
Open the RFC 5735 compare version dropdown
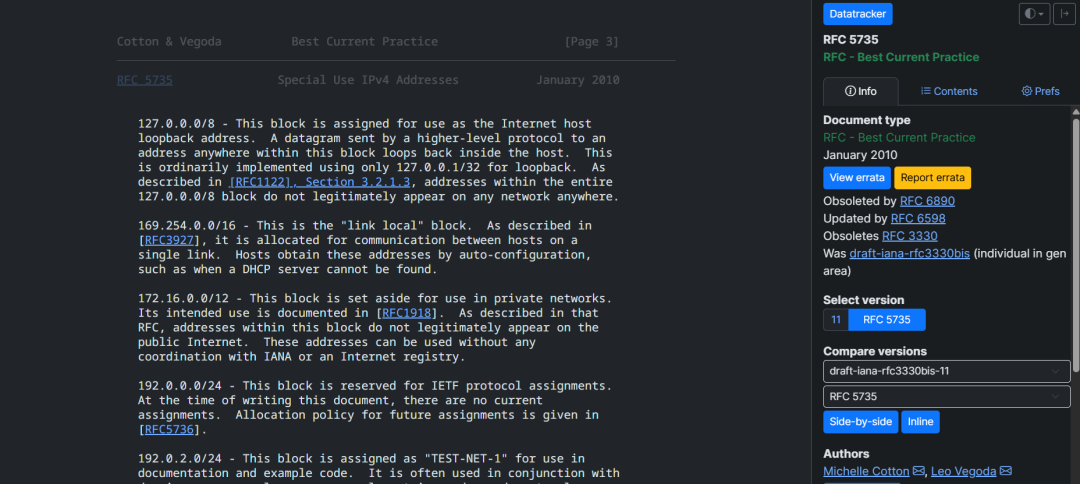tap(946, 396)
